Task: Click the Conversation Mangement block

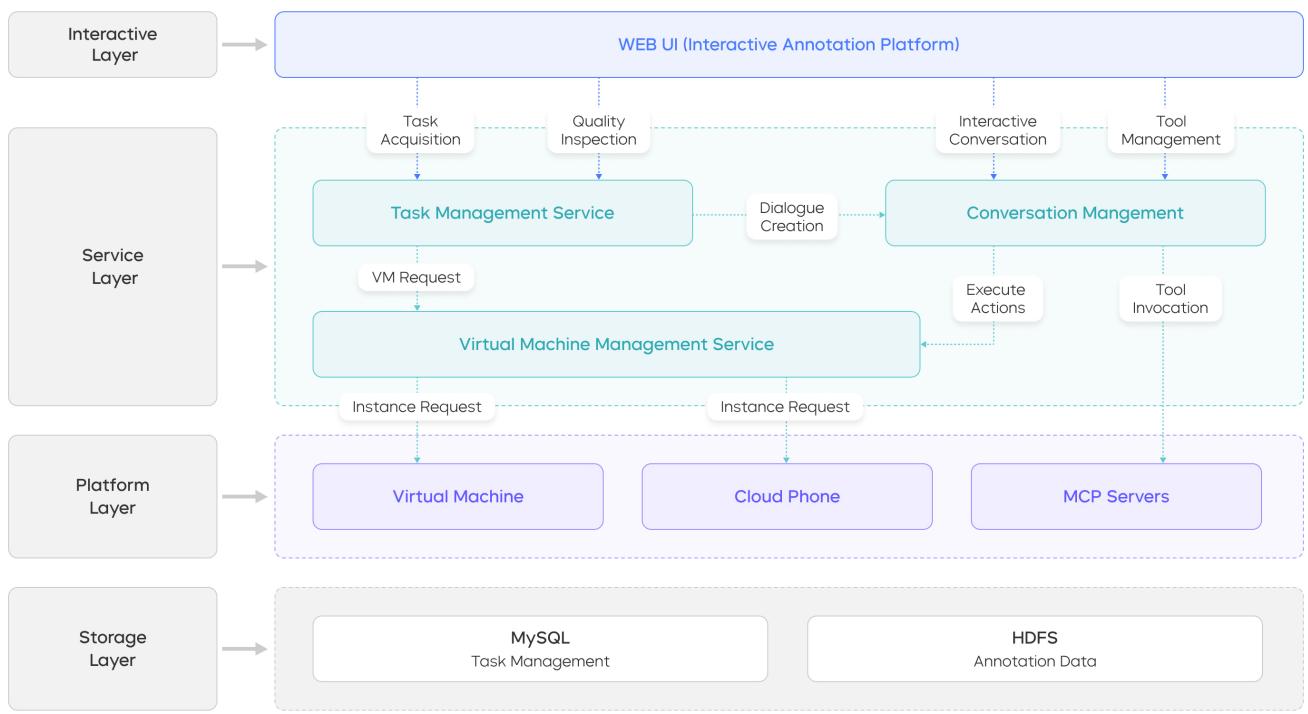Action: 1075,213
